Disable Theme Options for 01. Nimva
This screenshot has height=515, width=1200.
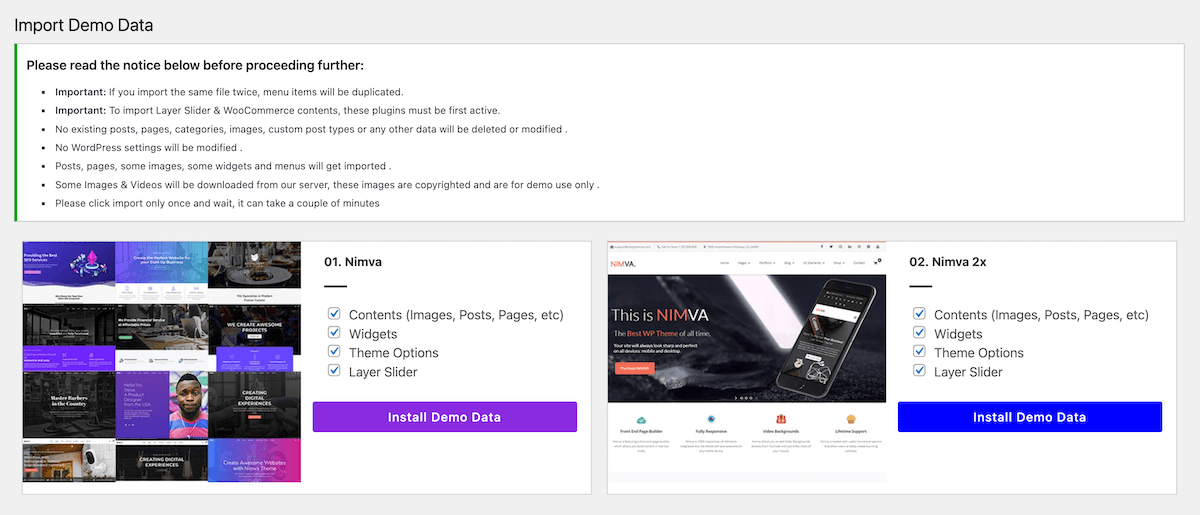(334, 352)
